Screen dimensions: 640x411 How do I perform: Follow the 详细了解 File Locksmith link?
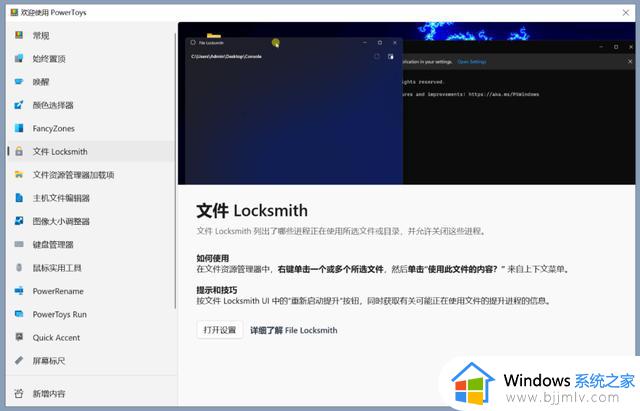pyautogui.click(x=293, y=330)
